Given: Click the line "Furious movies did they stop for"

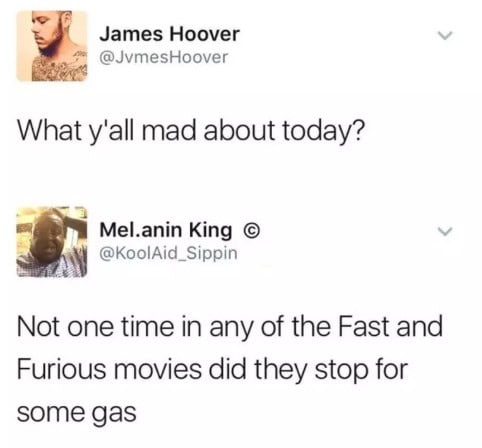Looking at the screenshot, I should [x=212, y=370].
